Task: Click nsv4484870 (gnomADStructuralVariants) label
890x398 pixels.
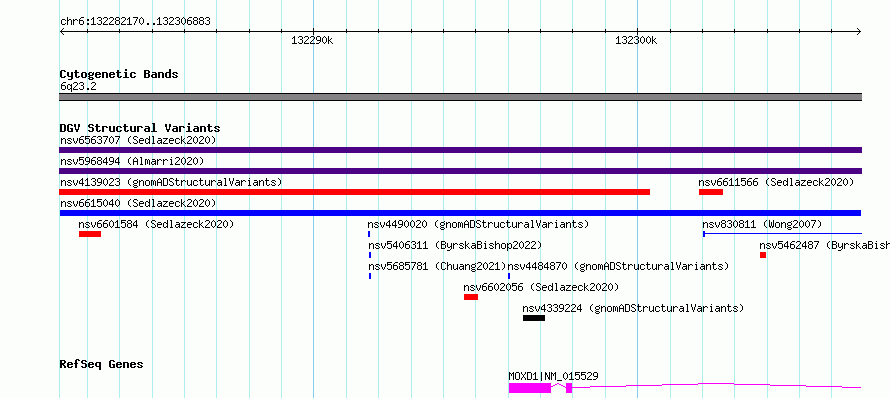Action: click(x=618, y=266)
